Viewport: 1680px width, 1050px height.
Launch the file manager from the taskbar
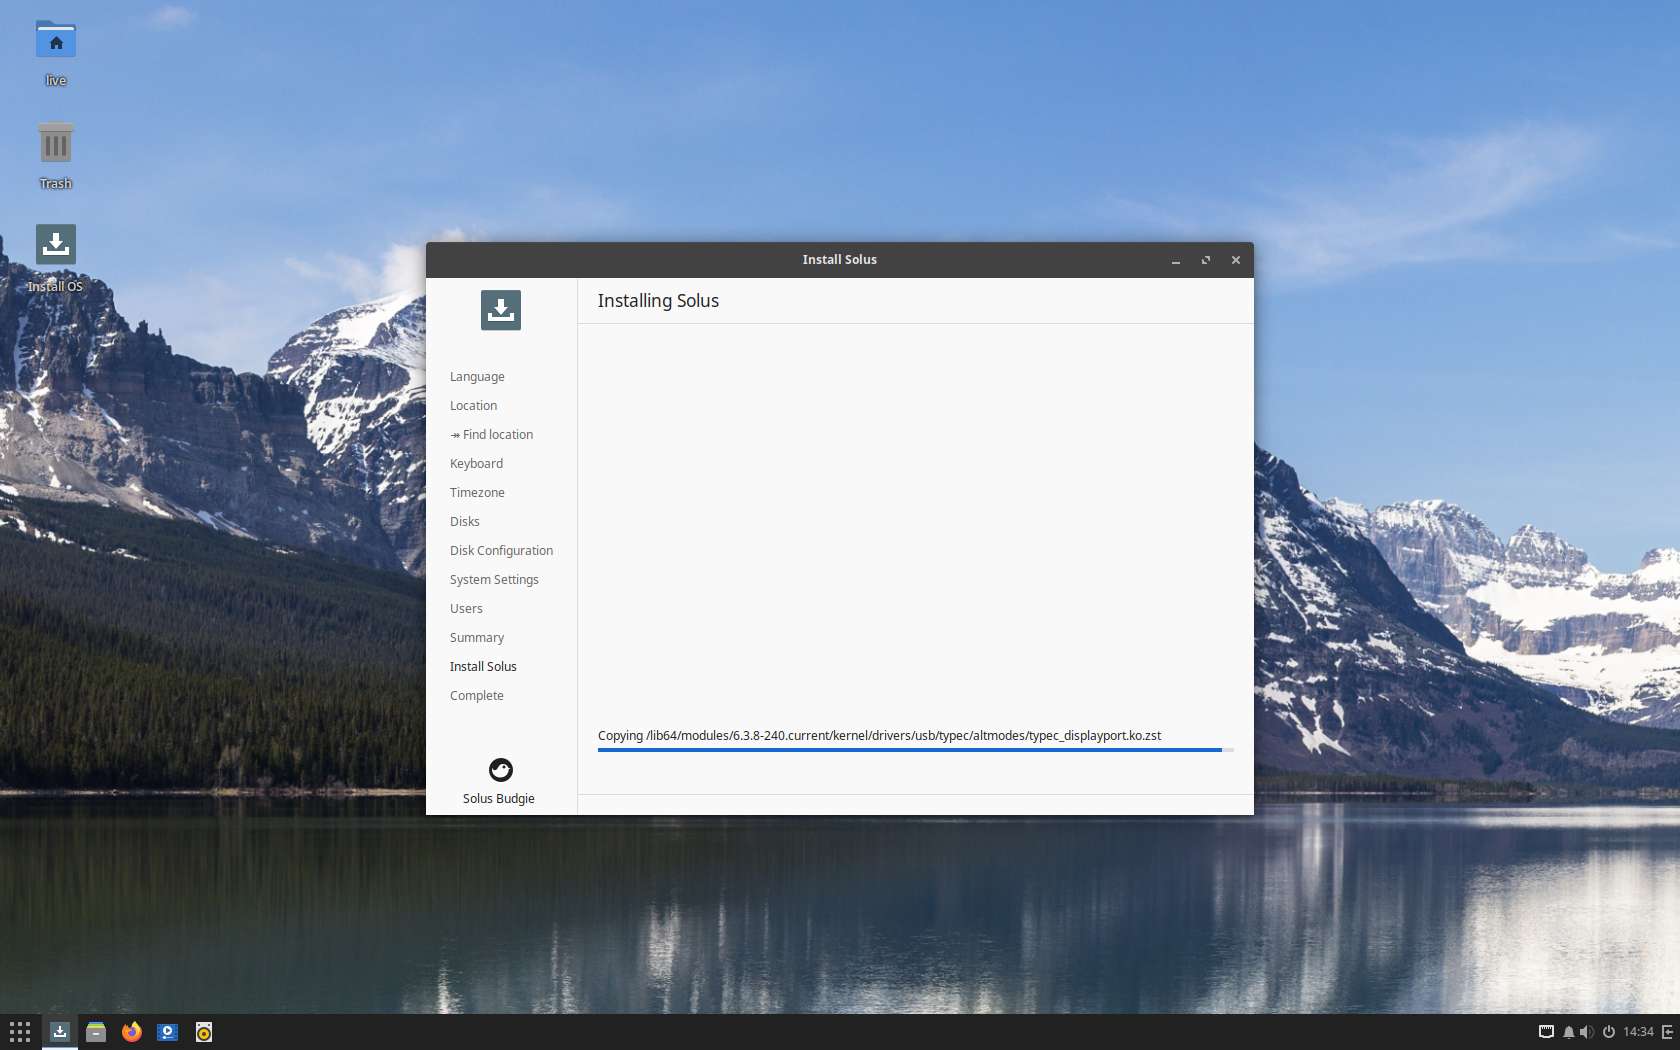tap(96, 1032)
